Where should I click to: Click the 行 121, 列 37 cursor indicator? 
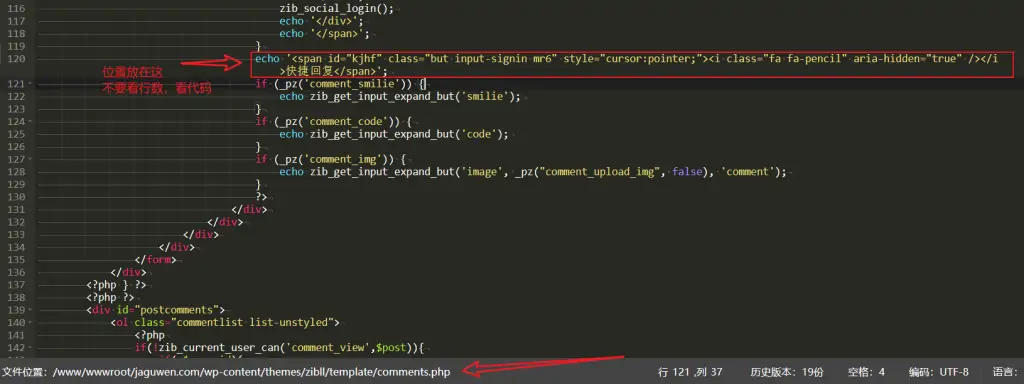click(690, 372)
